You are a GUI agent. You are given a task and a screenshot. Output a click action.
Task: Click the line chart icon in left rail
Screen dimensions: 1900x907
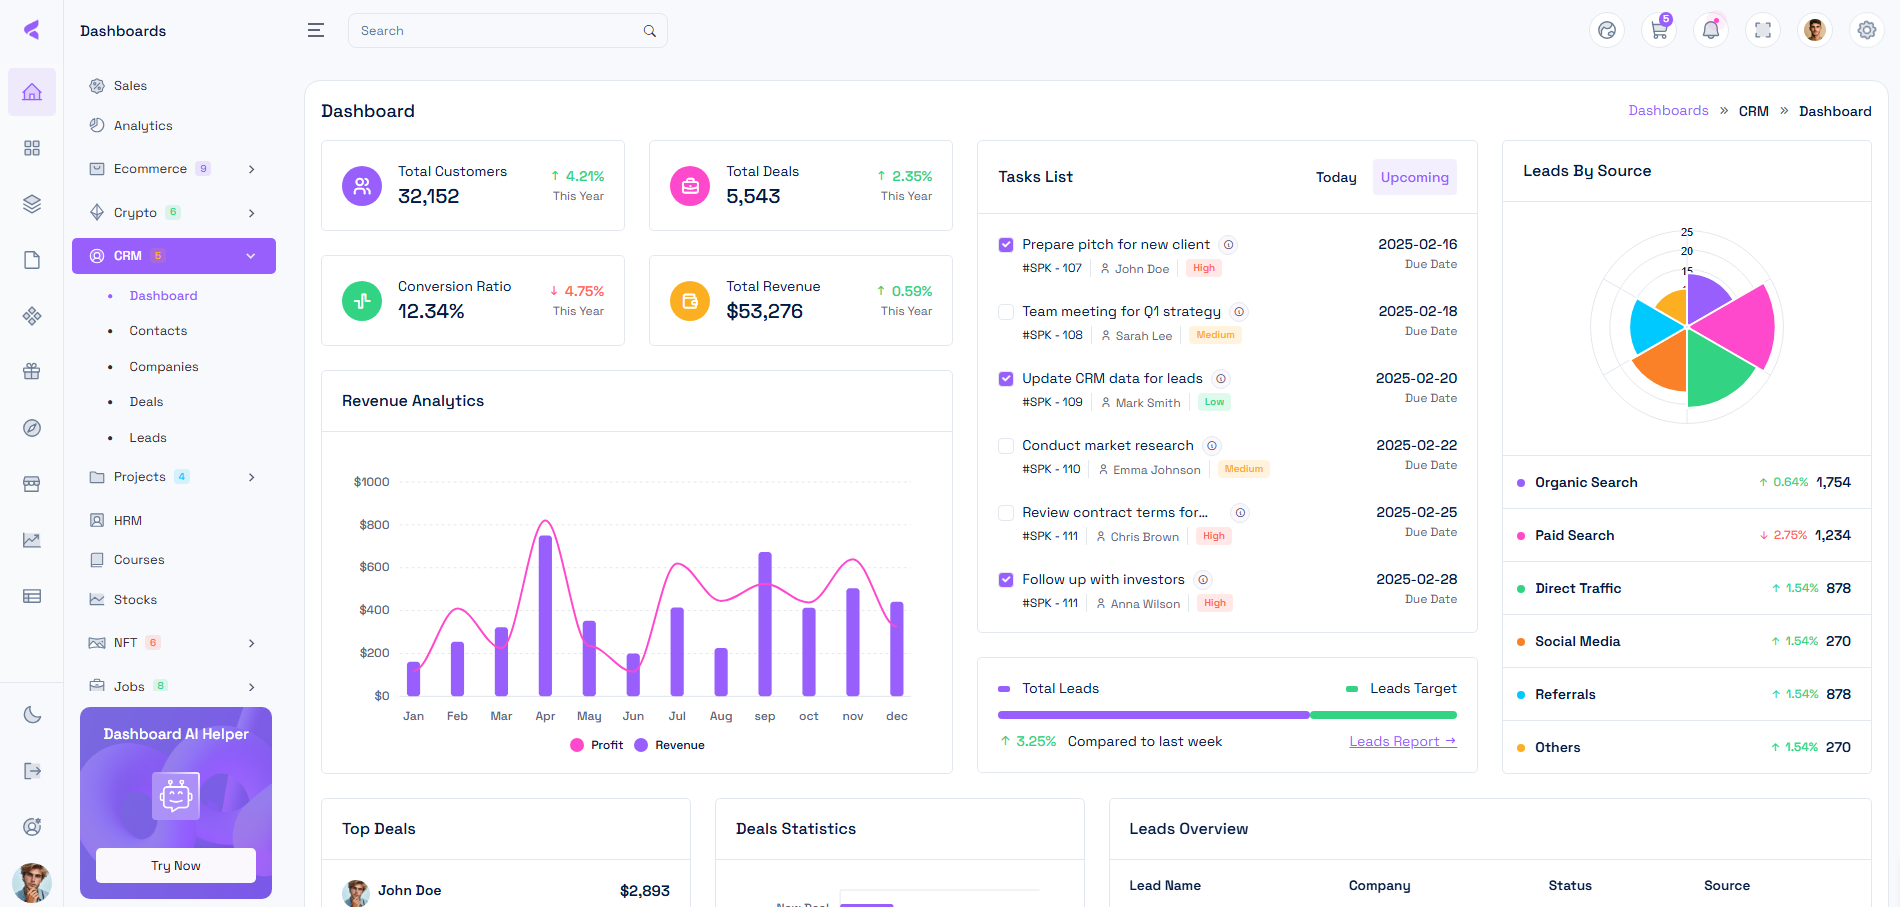tap(32, 540)
